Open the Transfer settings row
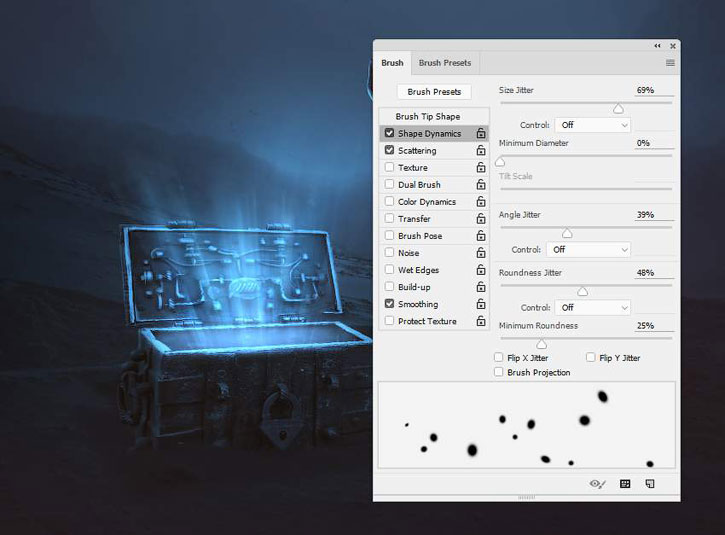The height and width of the screenshot is (535, 725). pos(434,218)
